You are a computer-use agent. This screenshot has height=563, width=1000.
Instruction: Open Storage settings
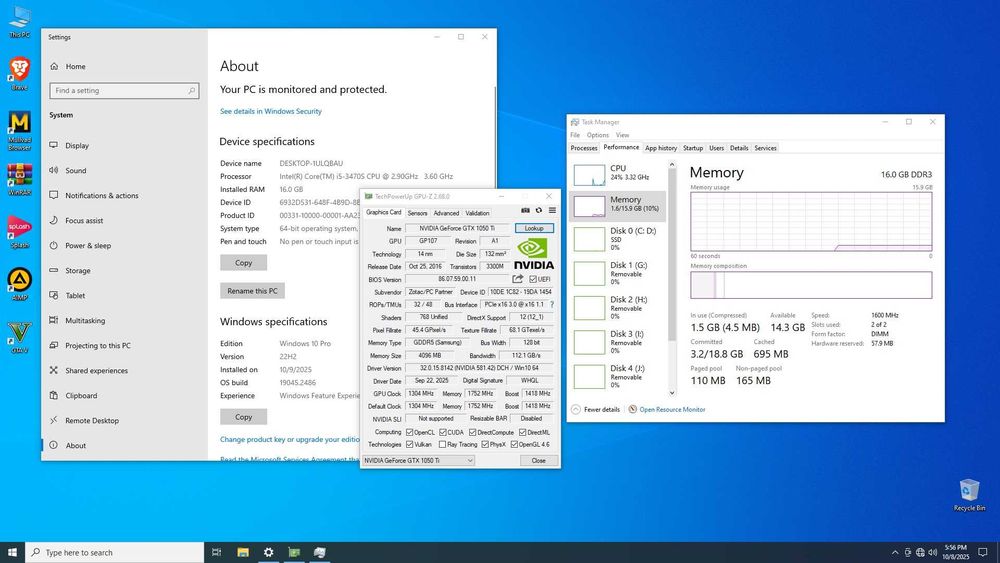[x=77, y=270]
